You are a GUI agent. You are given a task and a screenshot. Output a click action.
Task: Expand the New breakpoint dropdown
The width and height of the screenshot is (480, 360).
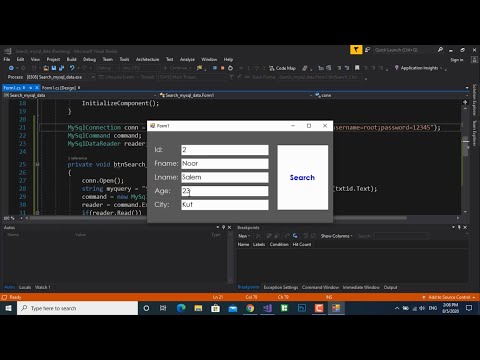pos(244,236)
